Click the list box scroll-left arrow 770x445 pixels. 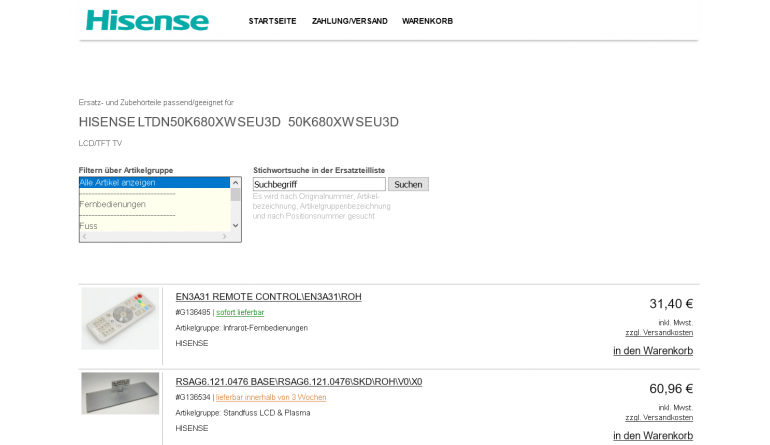(x=84, y=236)
